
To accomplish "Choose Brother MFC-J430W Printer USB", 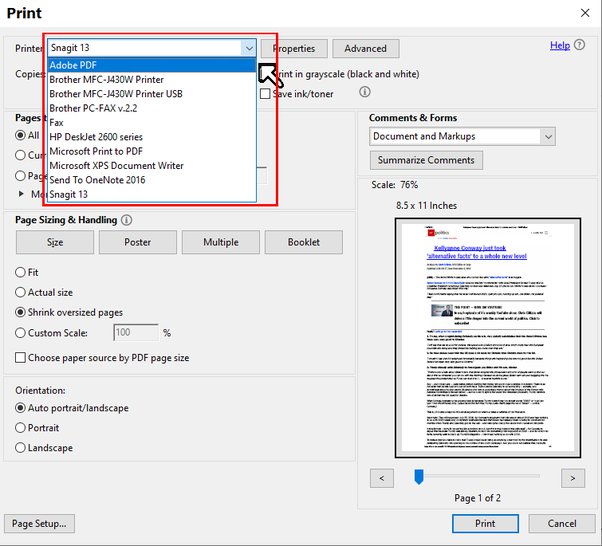I will click(152, 94).
